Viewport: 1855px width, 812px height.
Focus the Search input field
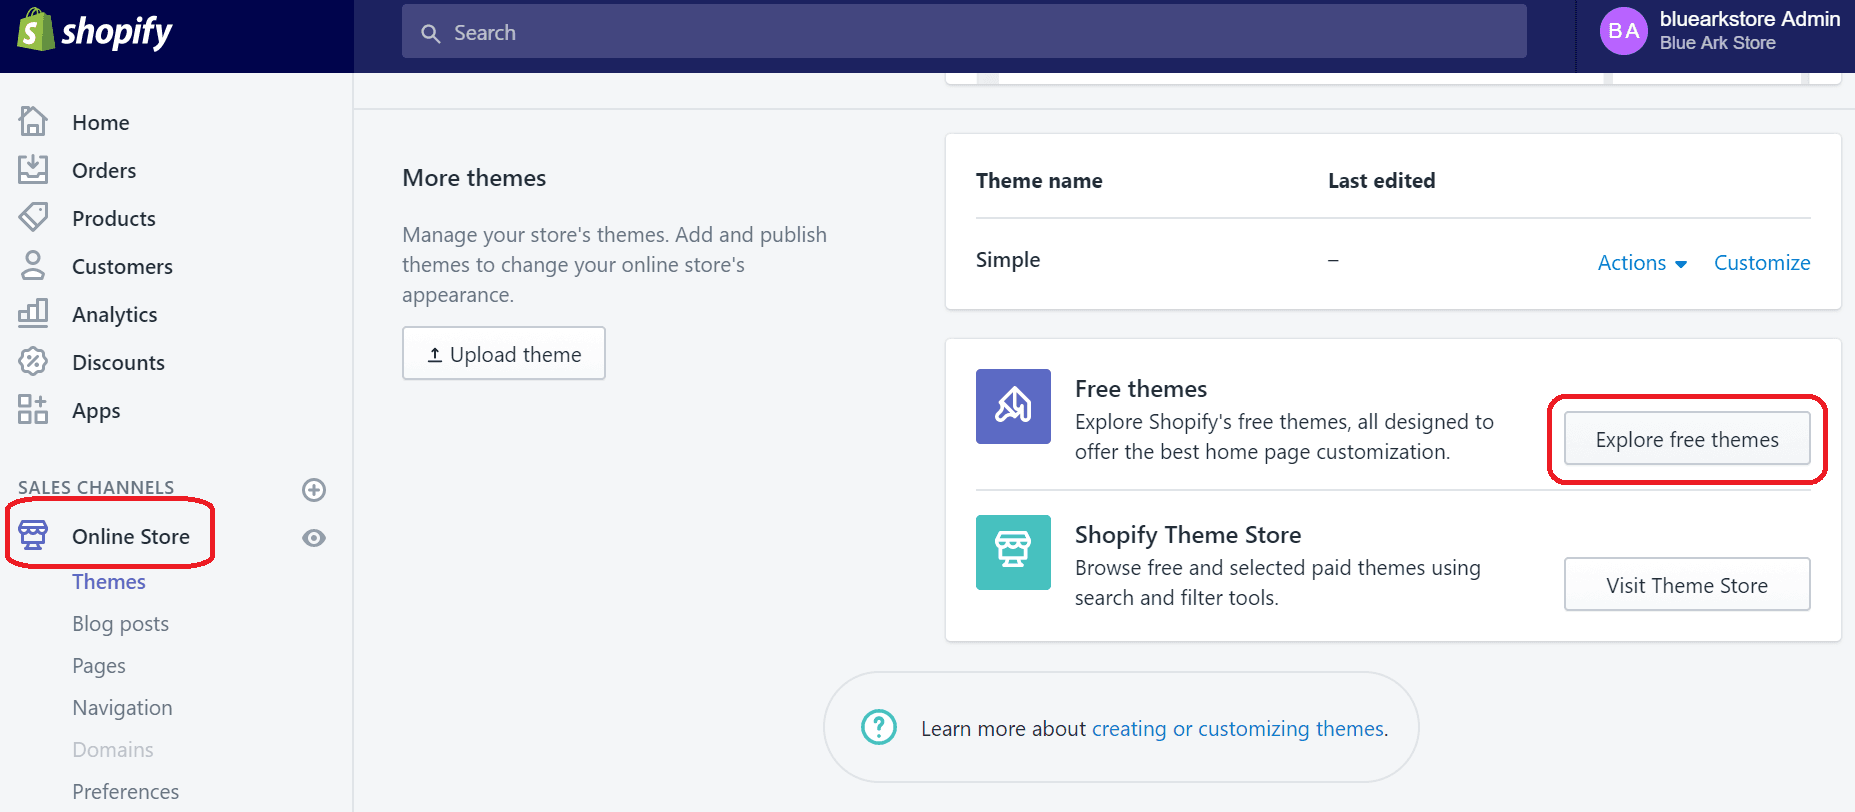964,32
